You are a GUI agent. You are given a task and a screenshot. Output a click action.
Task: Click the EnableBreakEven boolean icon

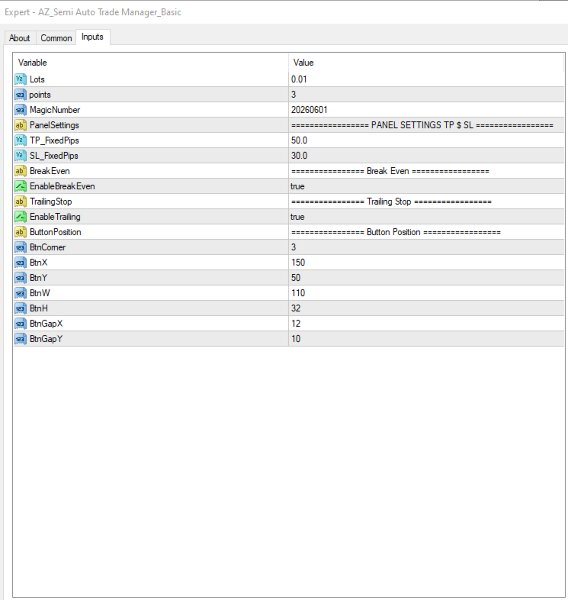[20, 186]
